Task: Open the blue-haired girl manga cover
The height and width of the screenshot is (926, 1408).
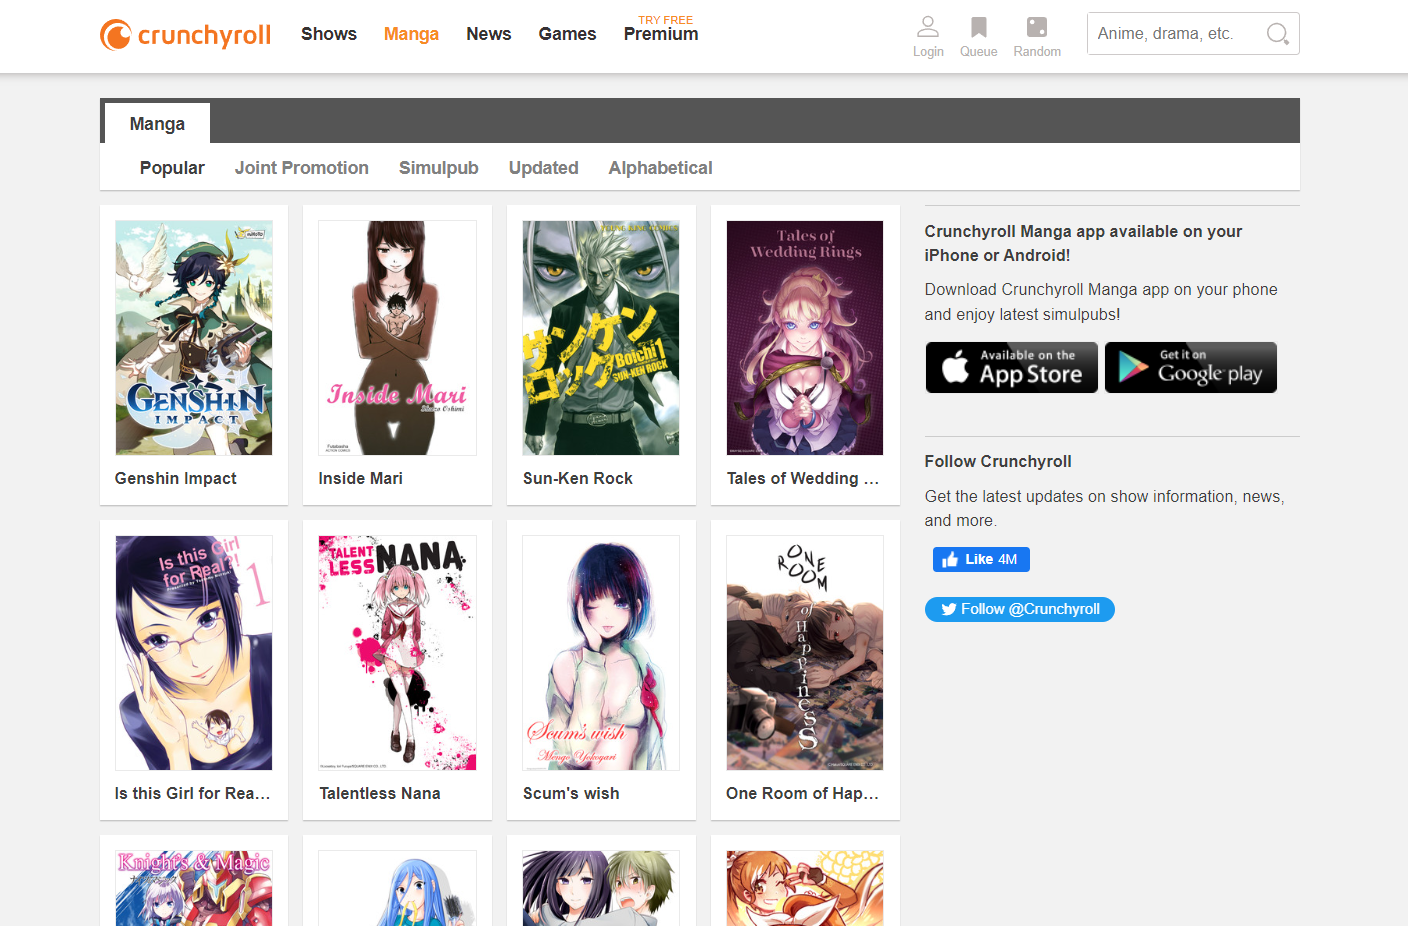Action: click(397, 888)
